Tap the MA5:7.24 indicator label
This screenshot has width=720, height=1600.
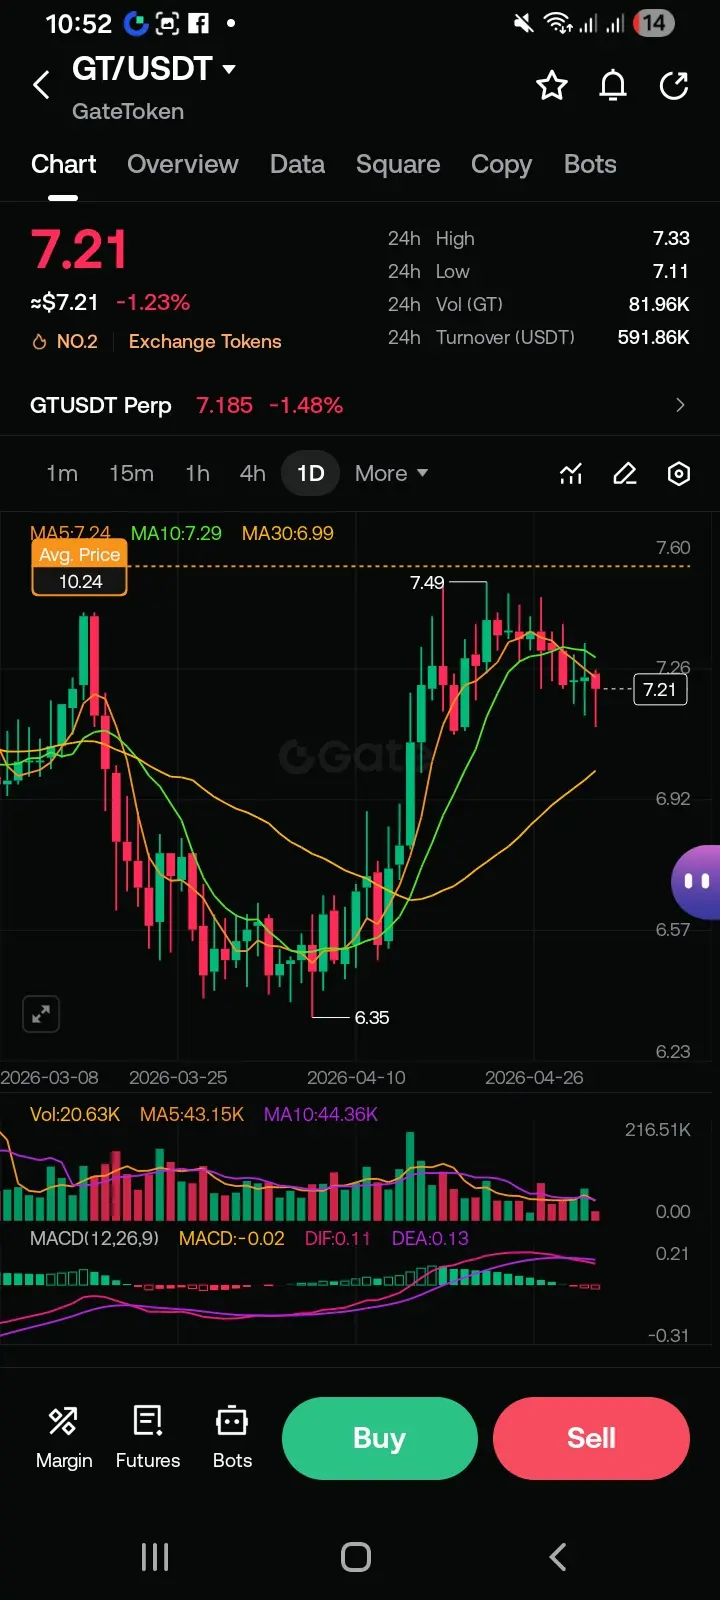(70, 533)
